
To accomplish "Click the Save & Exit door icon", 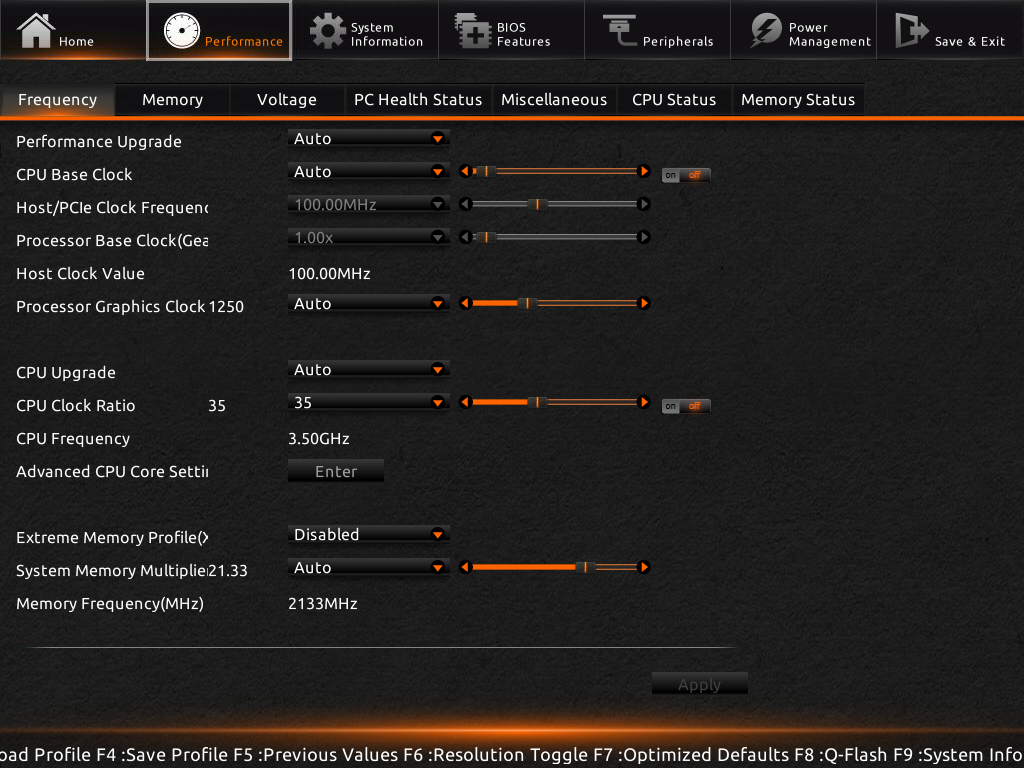I will [911, 31].
